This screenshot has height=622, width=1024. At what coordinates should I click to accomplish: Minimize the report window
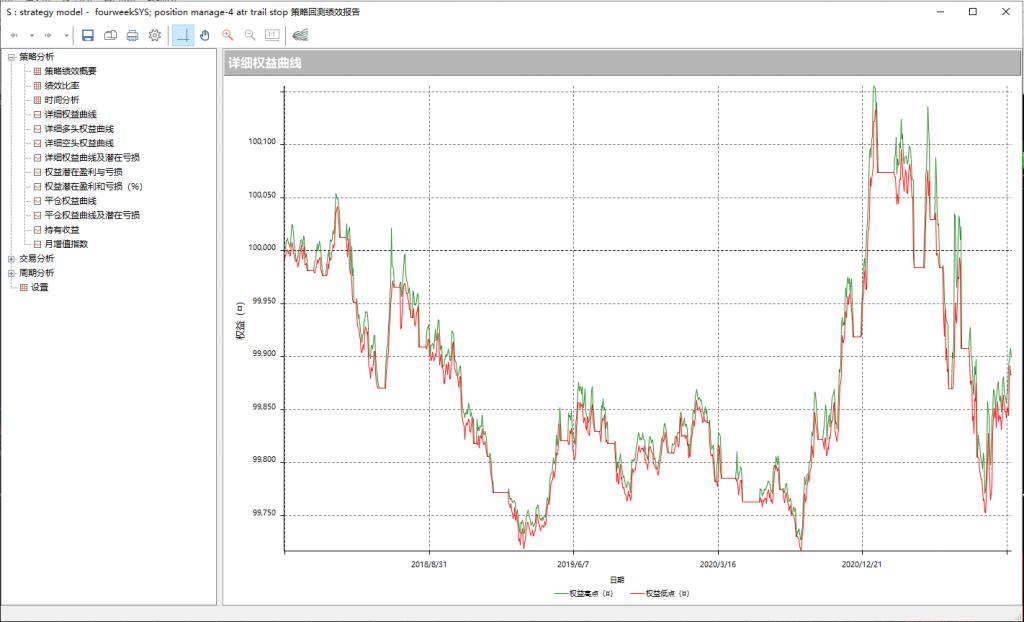click(941, 12)
